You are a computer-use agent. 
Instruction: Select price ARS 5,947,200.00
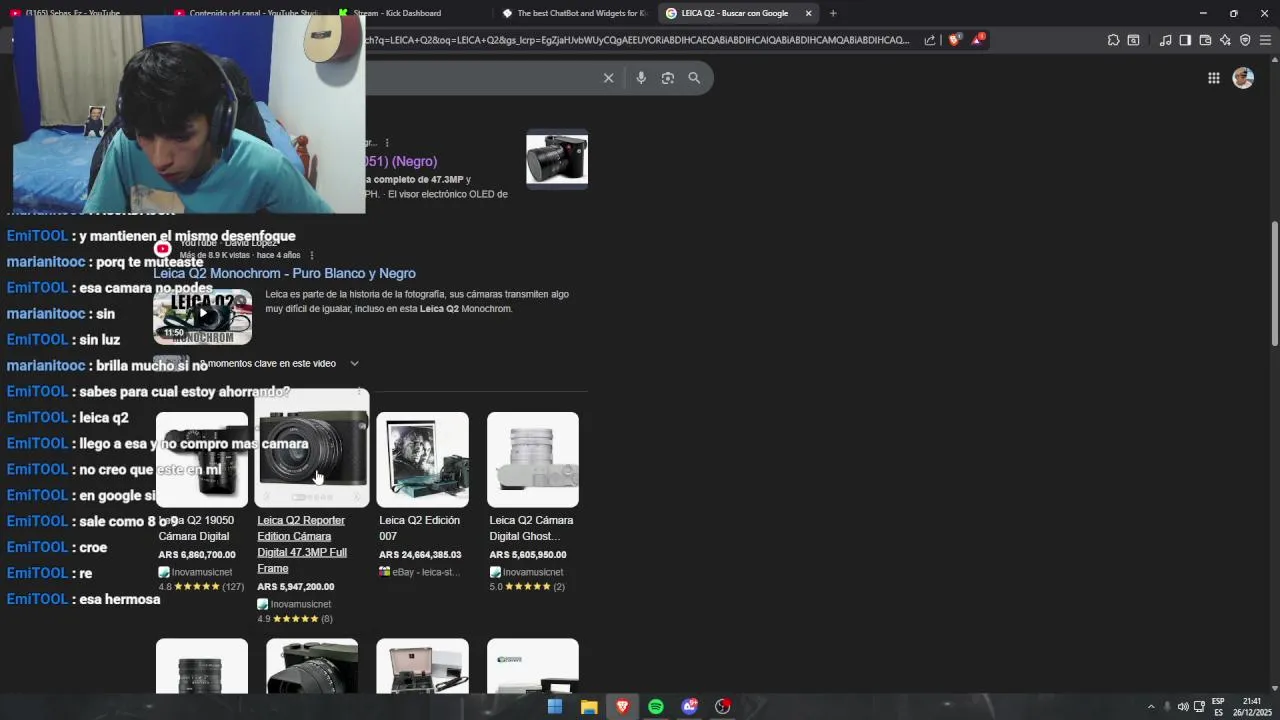(296, 587)
